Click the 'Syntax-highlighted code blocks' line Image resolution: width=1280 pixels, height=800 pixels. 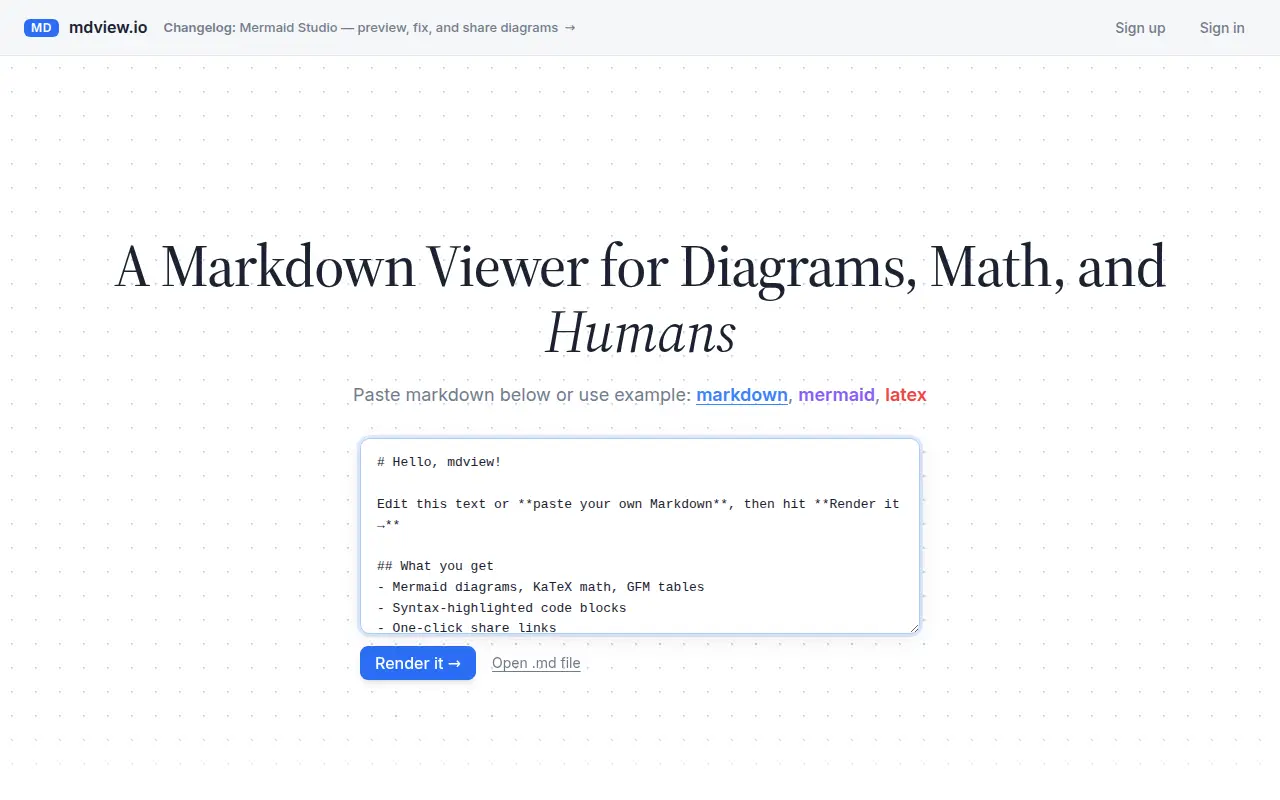click(x=502, y=608)
